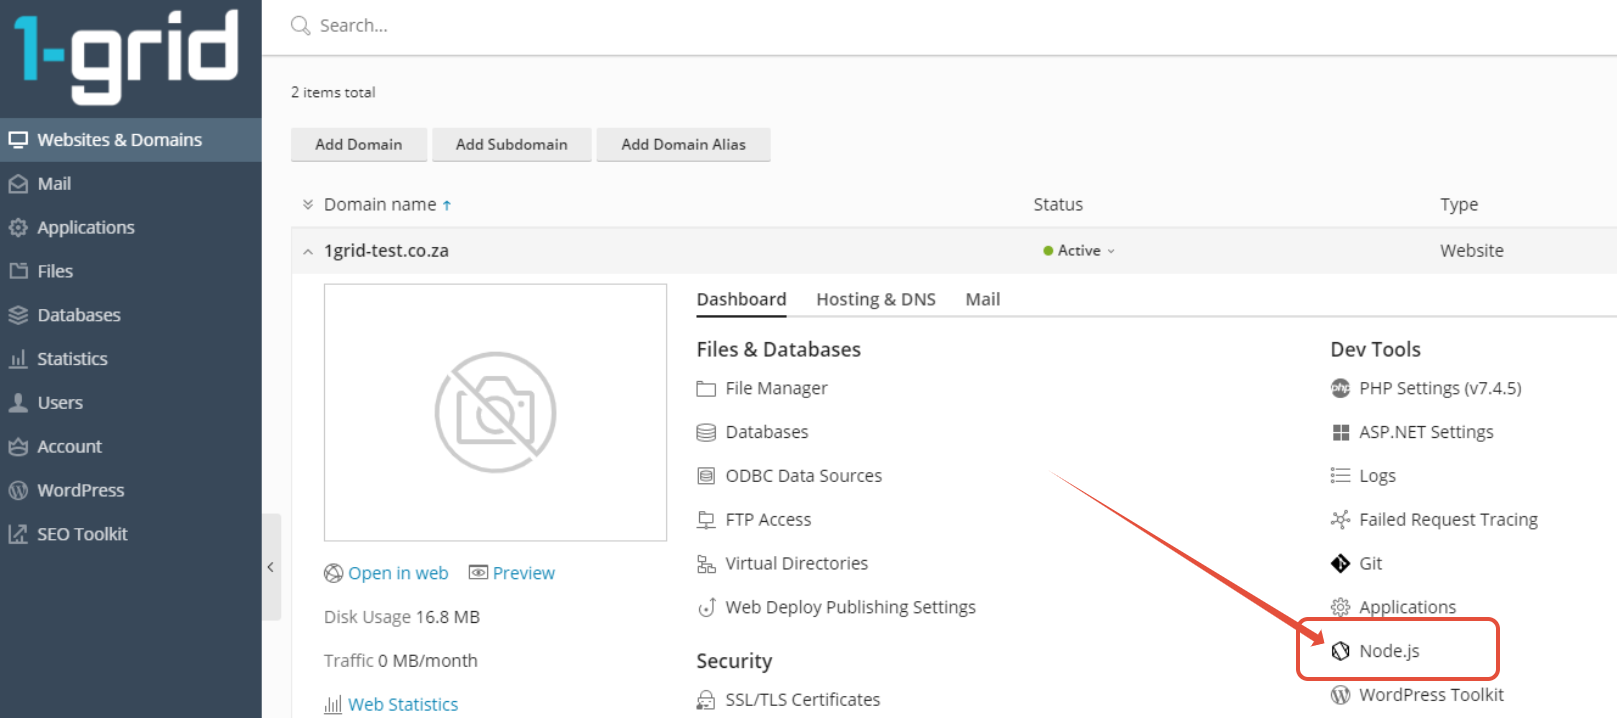Image resolution: width=1617 pixels, height=718 pixels.
Task: Click the 1grid-test.co.za domain name
Action: pyautogui.click(x=386, y=251)
